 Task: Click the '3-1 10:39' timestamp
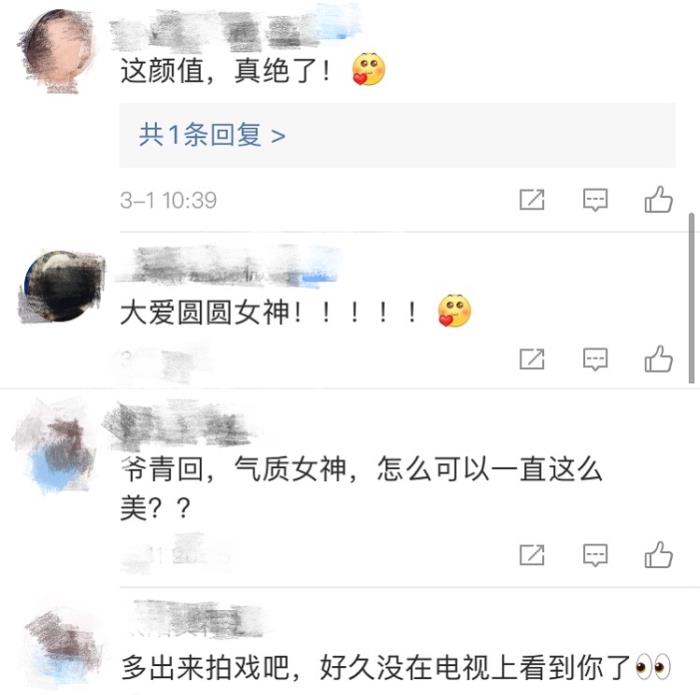[x=168, y=200]
